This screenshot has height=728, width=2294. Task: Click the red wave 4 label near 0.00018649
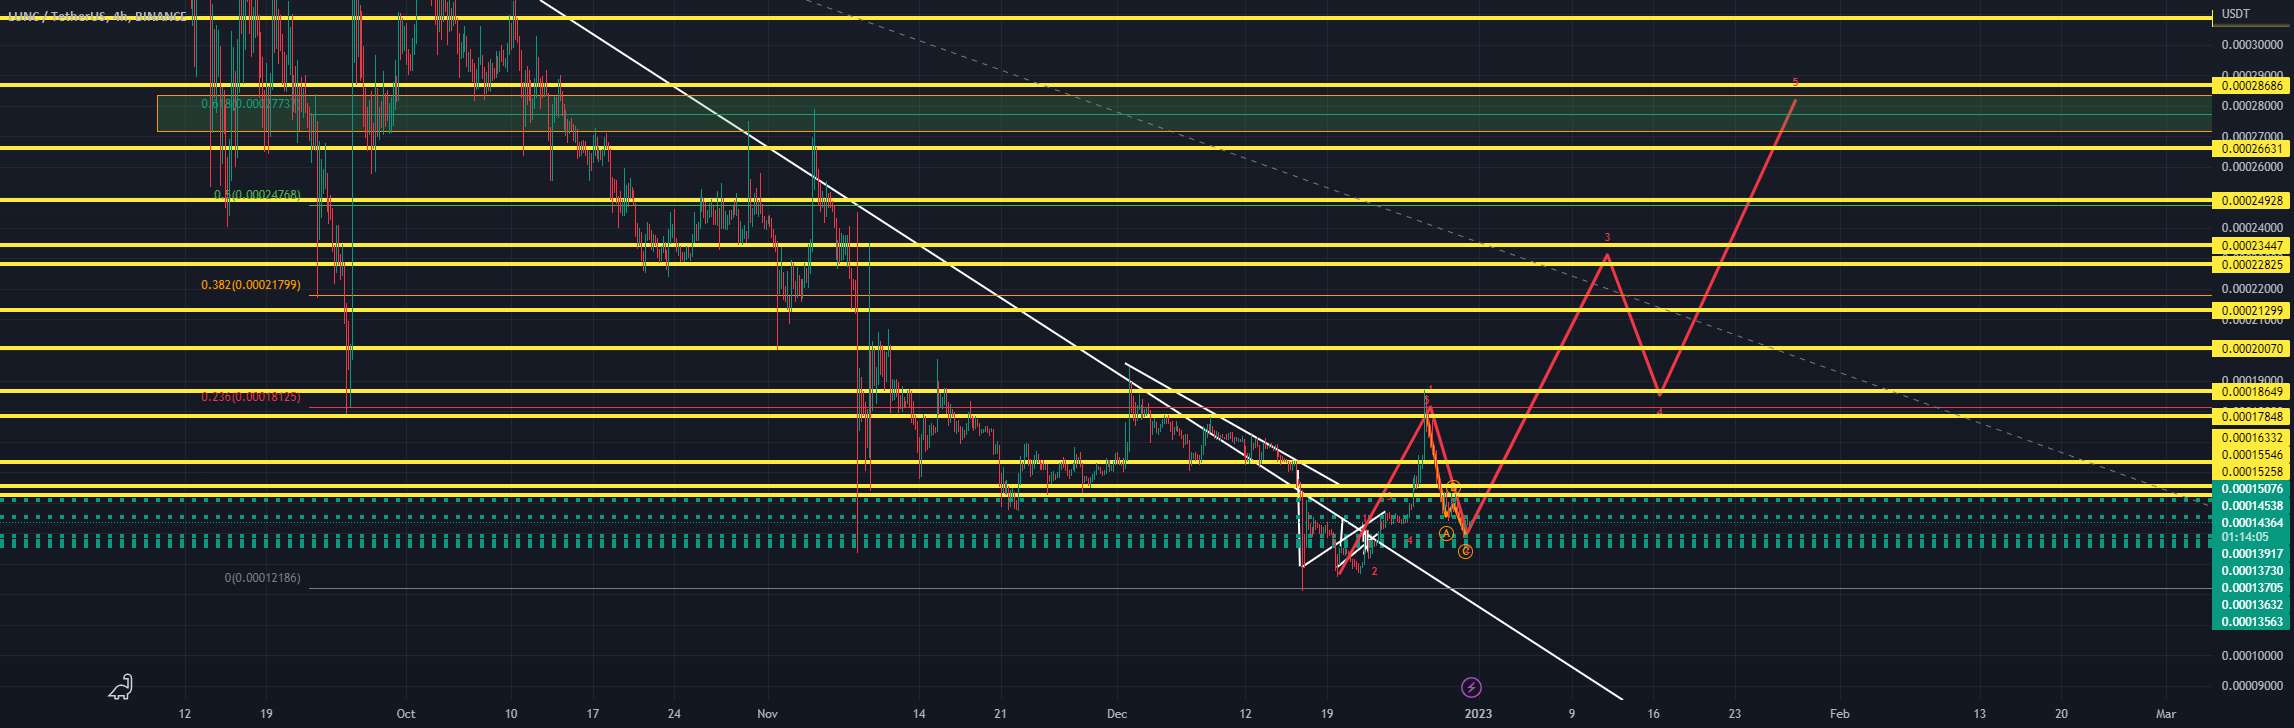coord(1659,411)
